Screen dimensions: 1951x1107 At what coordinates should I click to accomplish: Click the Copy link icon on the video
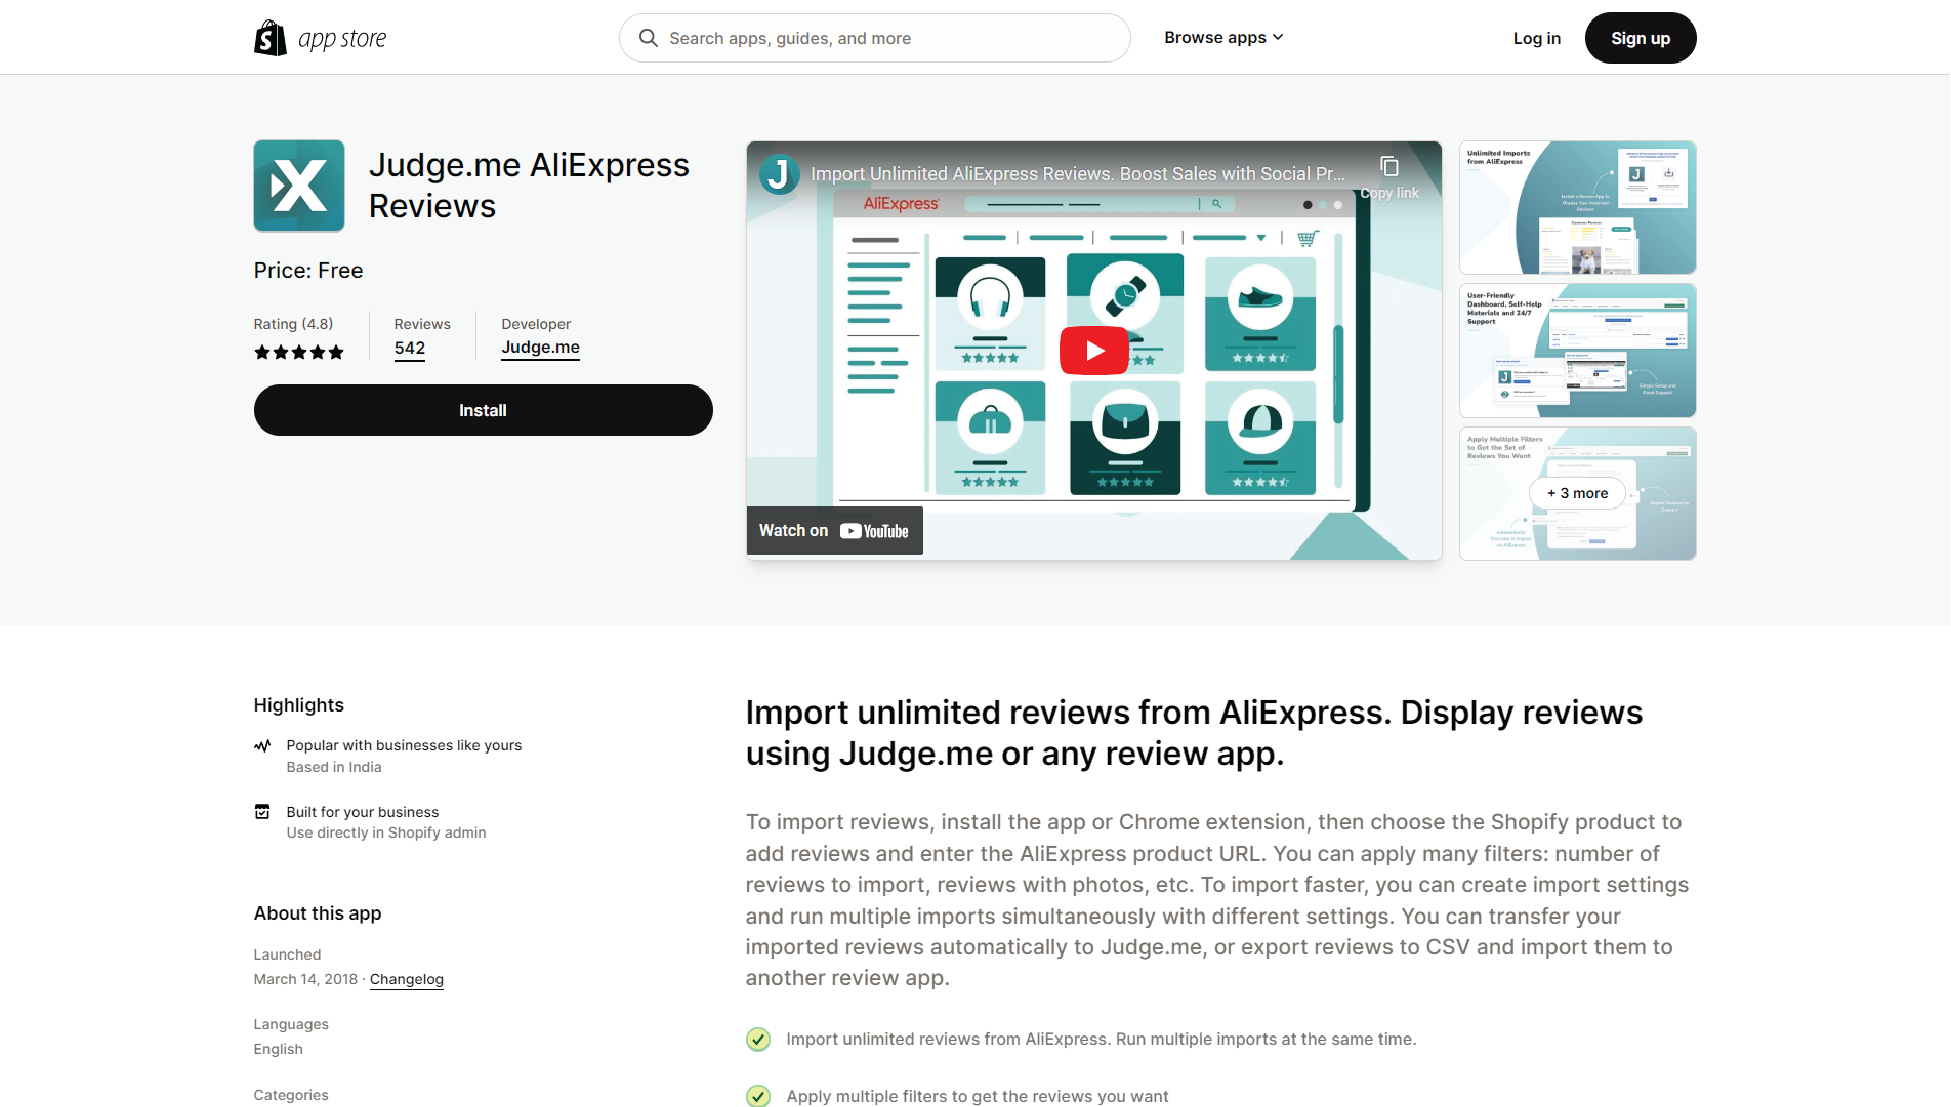pyautogui.click(x=1389, y=167)
